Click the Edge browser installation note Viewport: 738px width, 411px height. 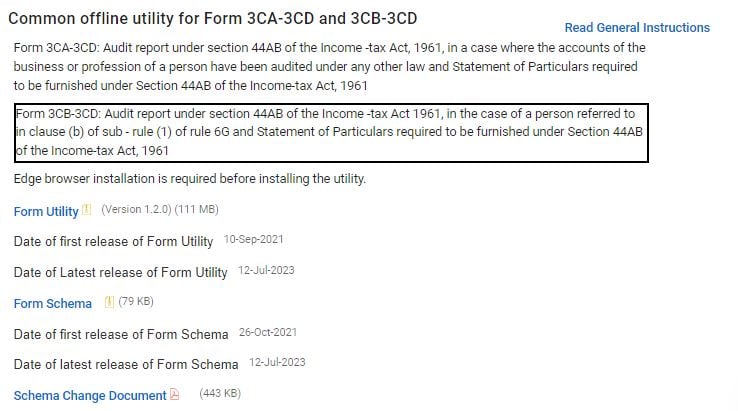click(190, 179)
